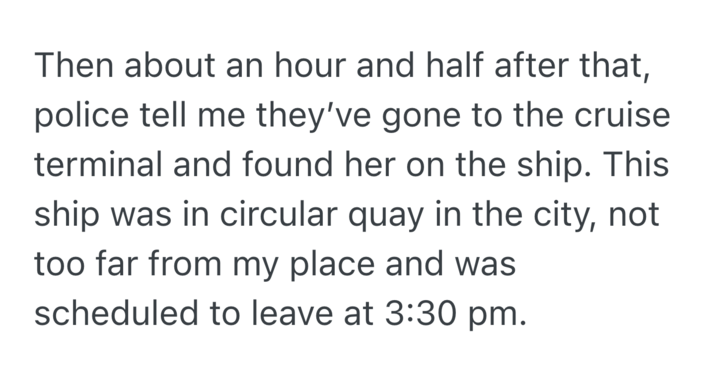Click the word "her" in third line
The width and height of the screenshot is (716, 380).
(x=369, y=164)
